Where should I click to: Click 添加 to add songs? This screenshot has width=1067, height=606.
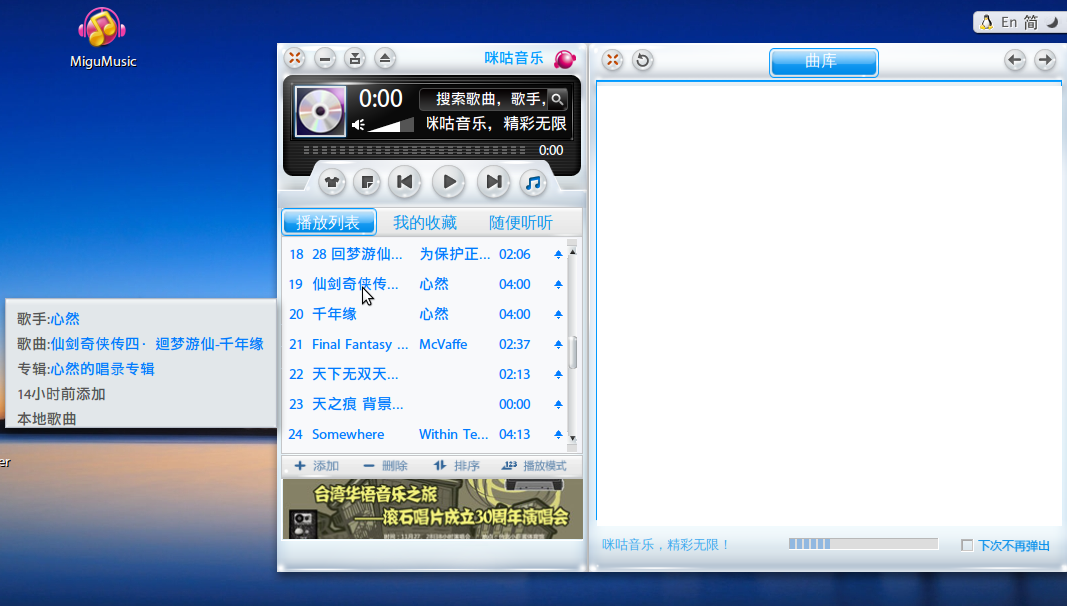coord(316,466)
